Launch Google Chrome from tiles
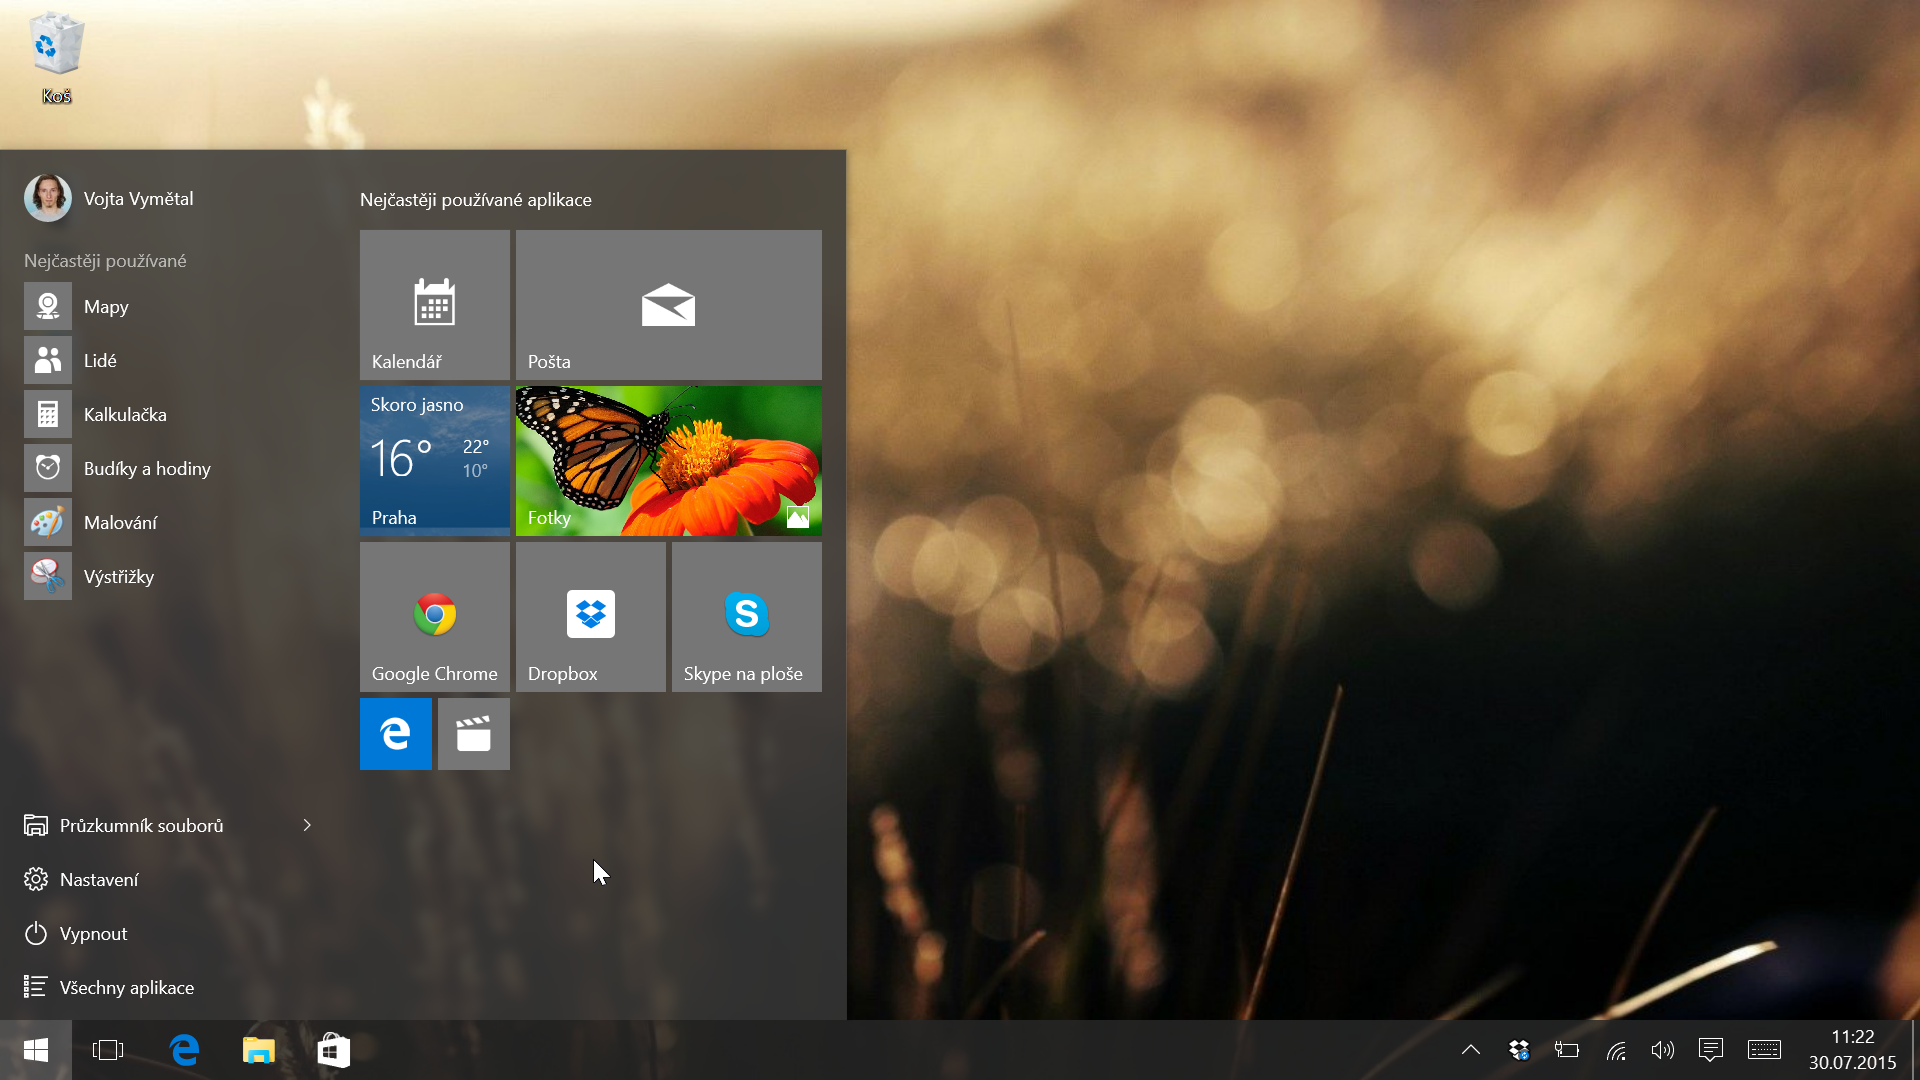This screenshot has width=1920, height=1080. (x=434, y=616)
